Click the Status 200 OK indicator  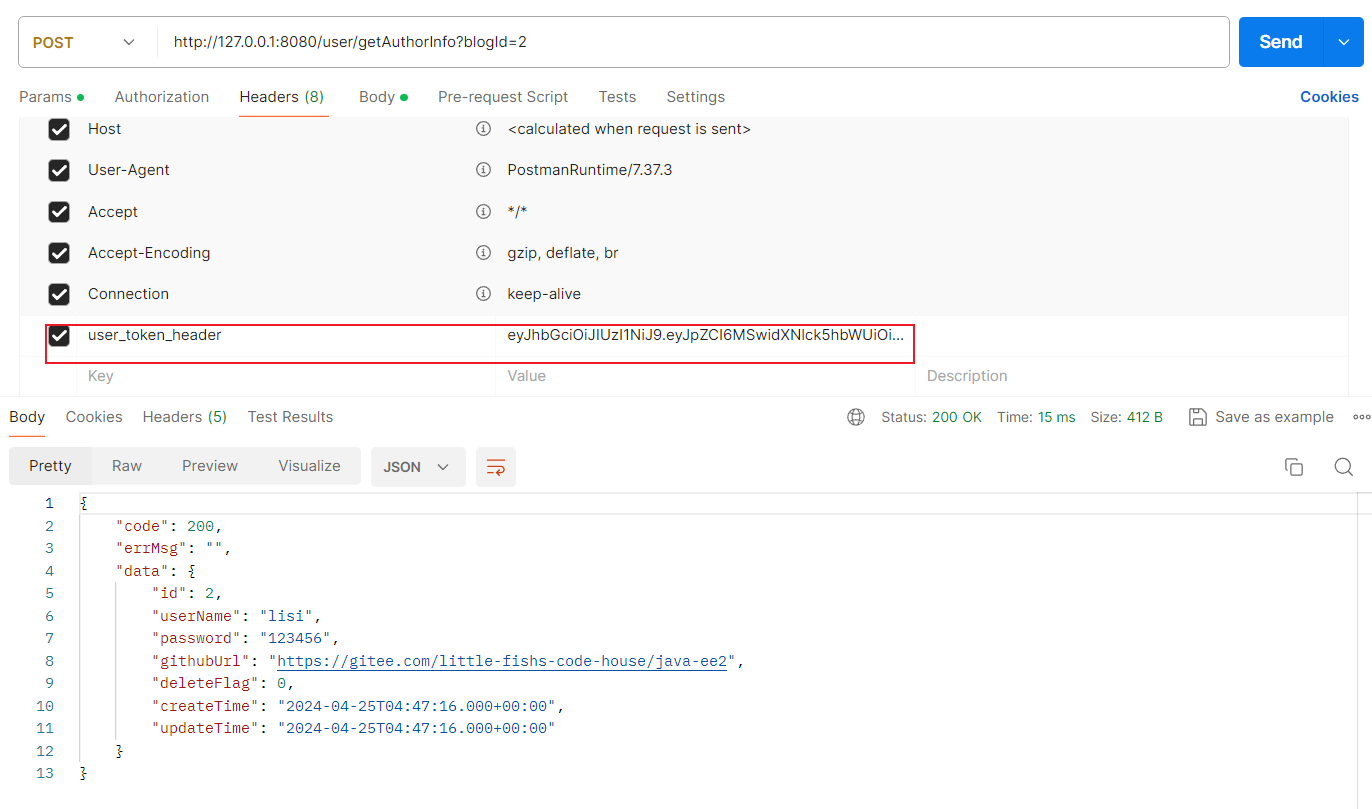tap(932, 416)
